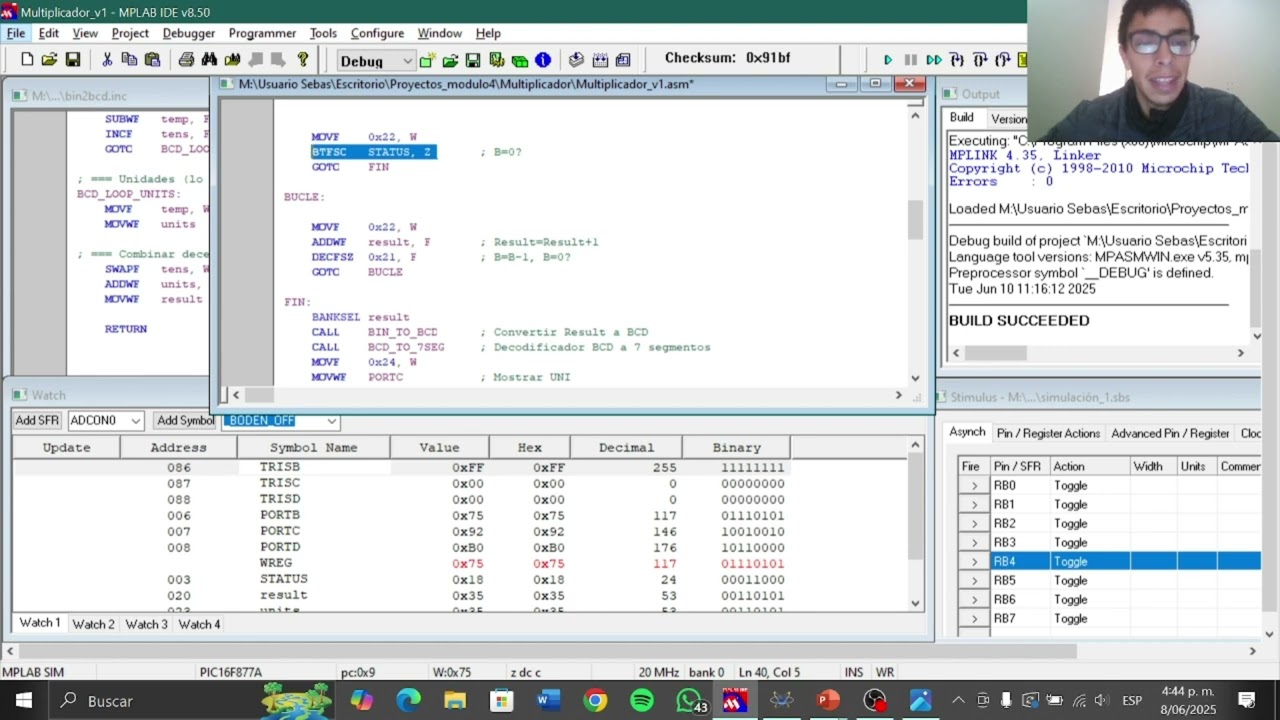Click the Copy toolbar icon
Screen dimensions: 1280x720
point(129,60)
